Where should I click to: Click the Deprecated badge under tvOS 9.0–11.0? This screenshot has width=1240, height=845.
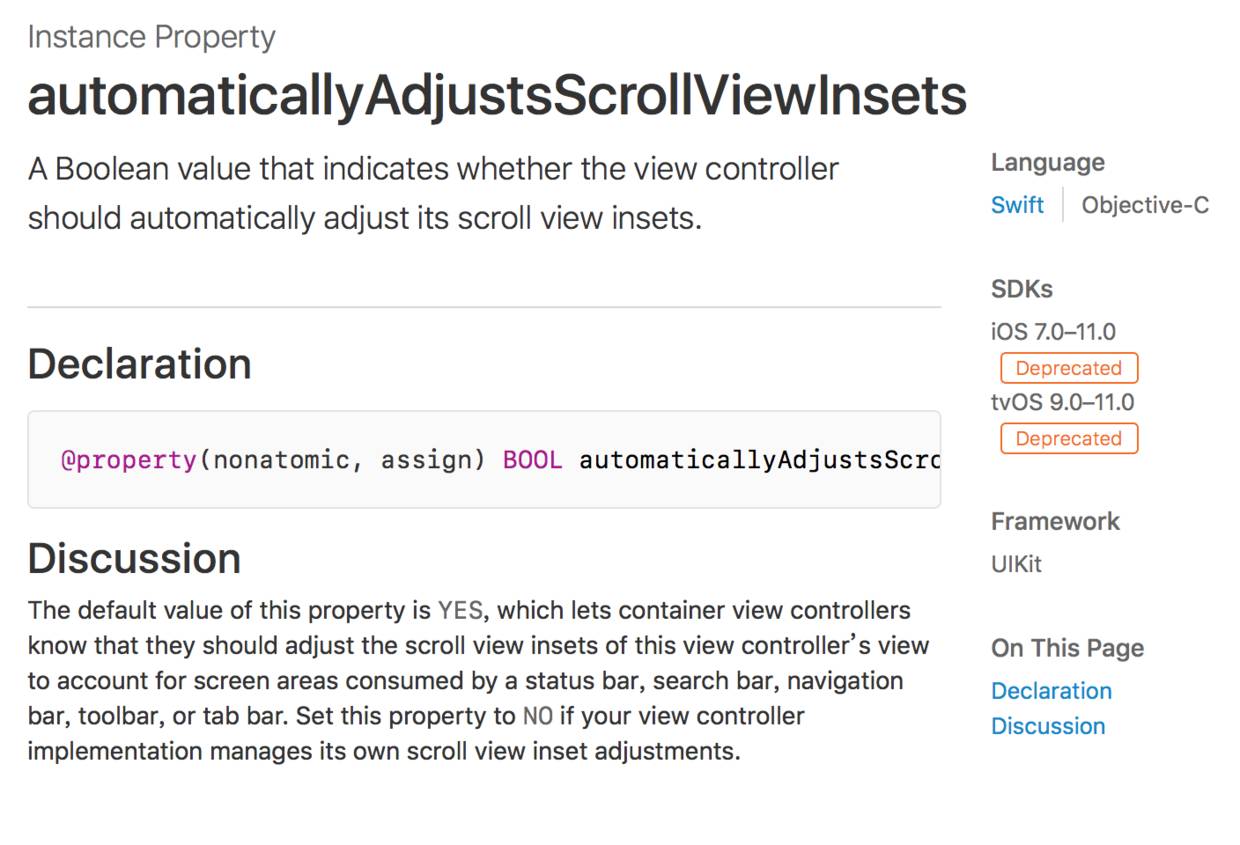point(1068,438)
